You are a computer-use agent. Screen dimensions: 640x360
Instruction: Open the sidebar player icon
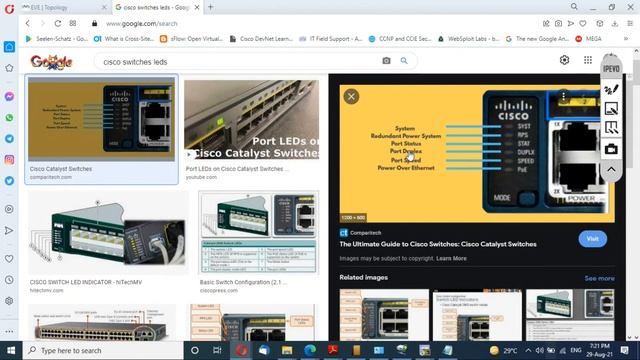coord(9,209)
